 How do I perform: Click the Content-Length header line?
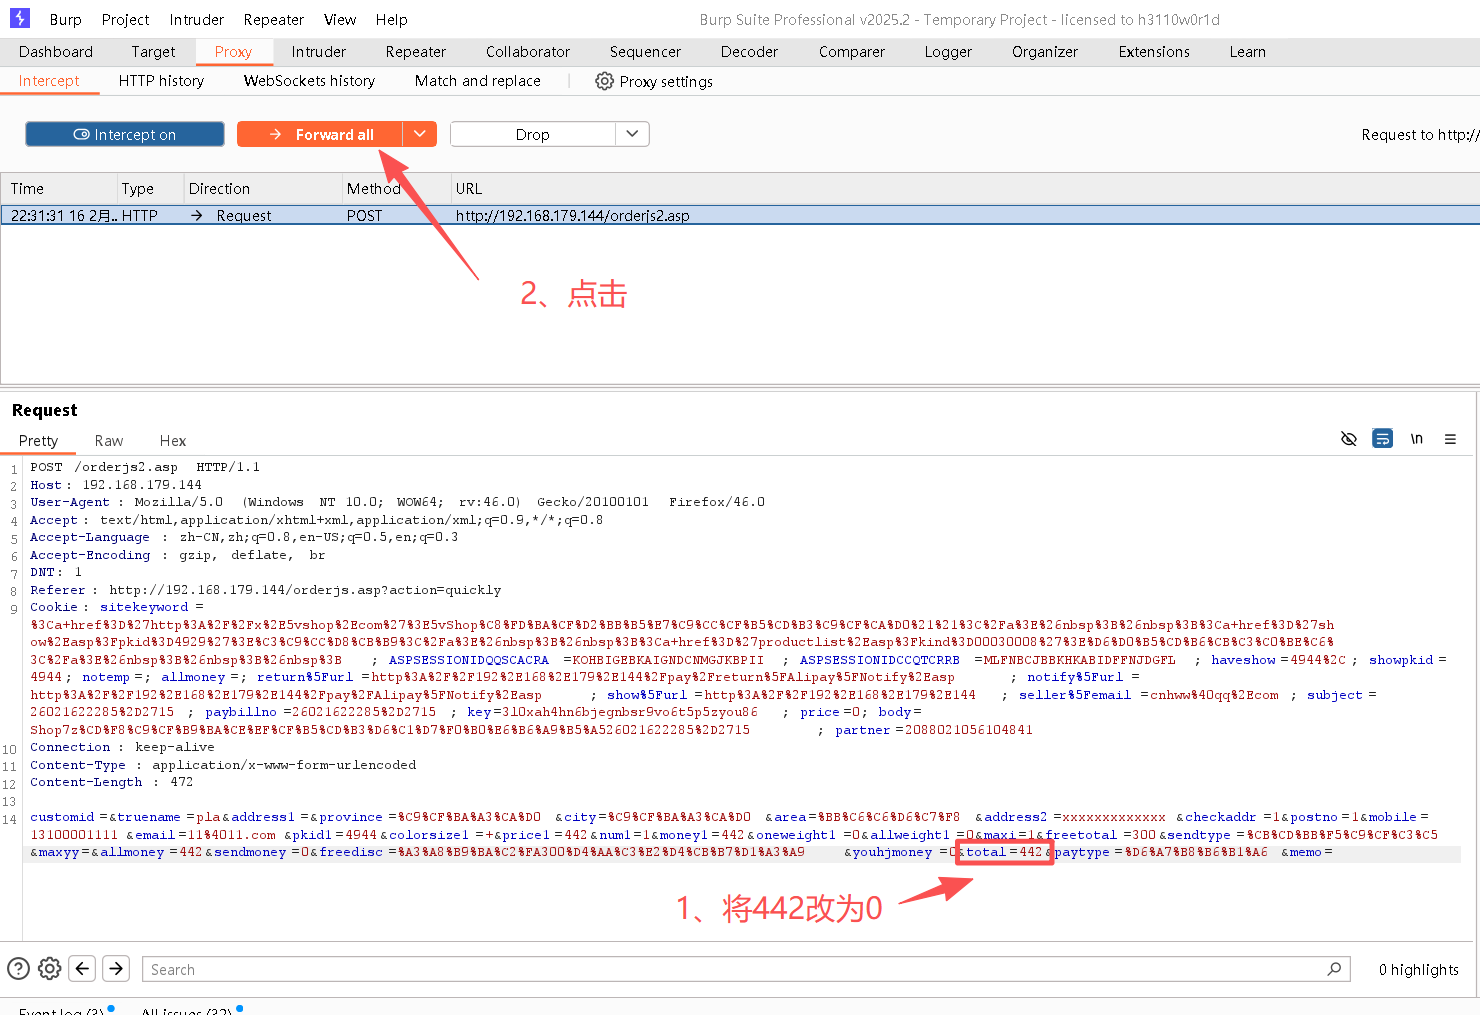tap(111, 782)
